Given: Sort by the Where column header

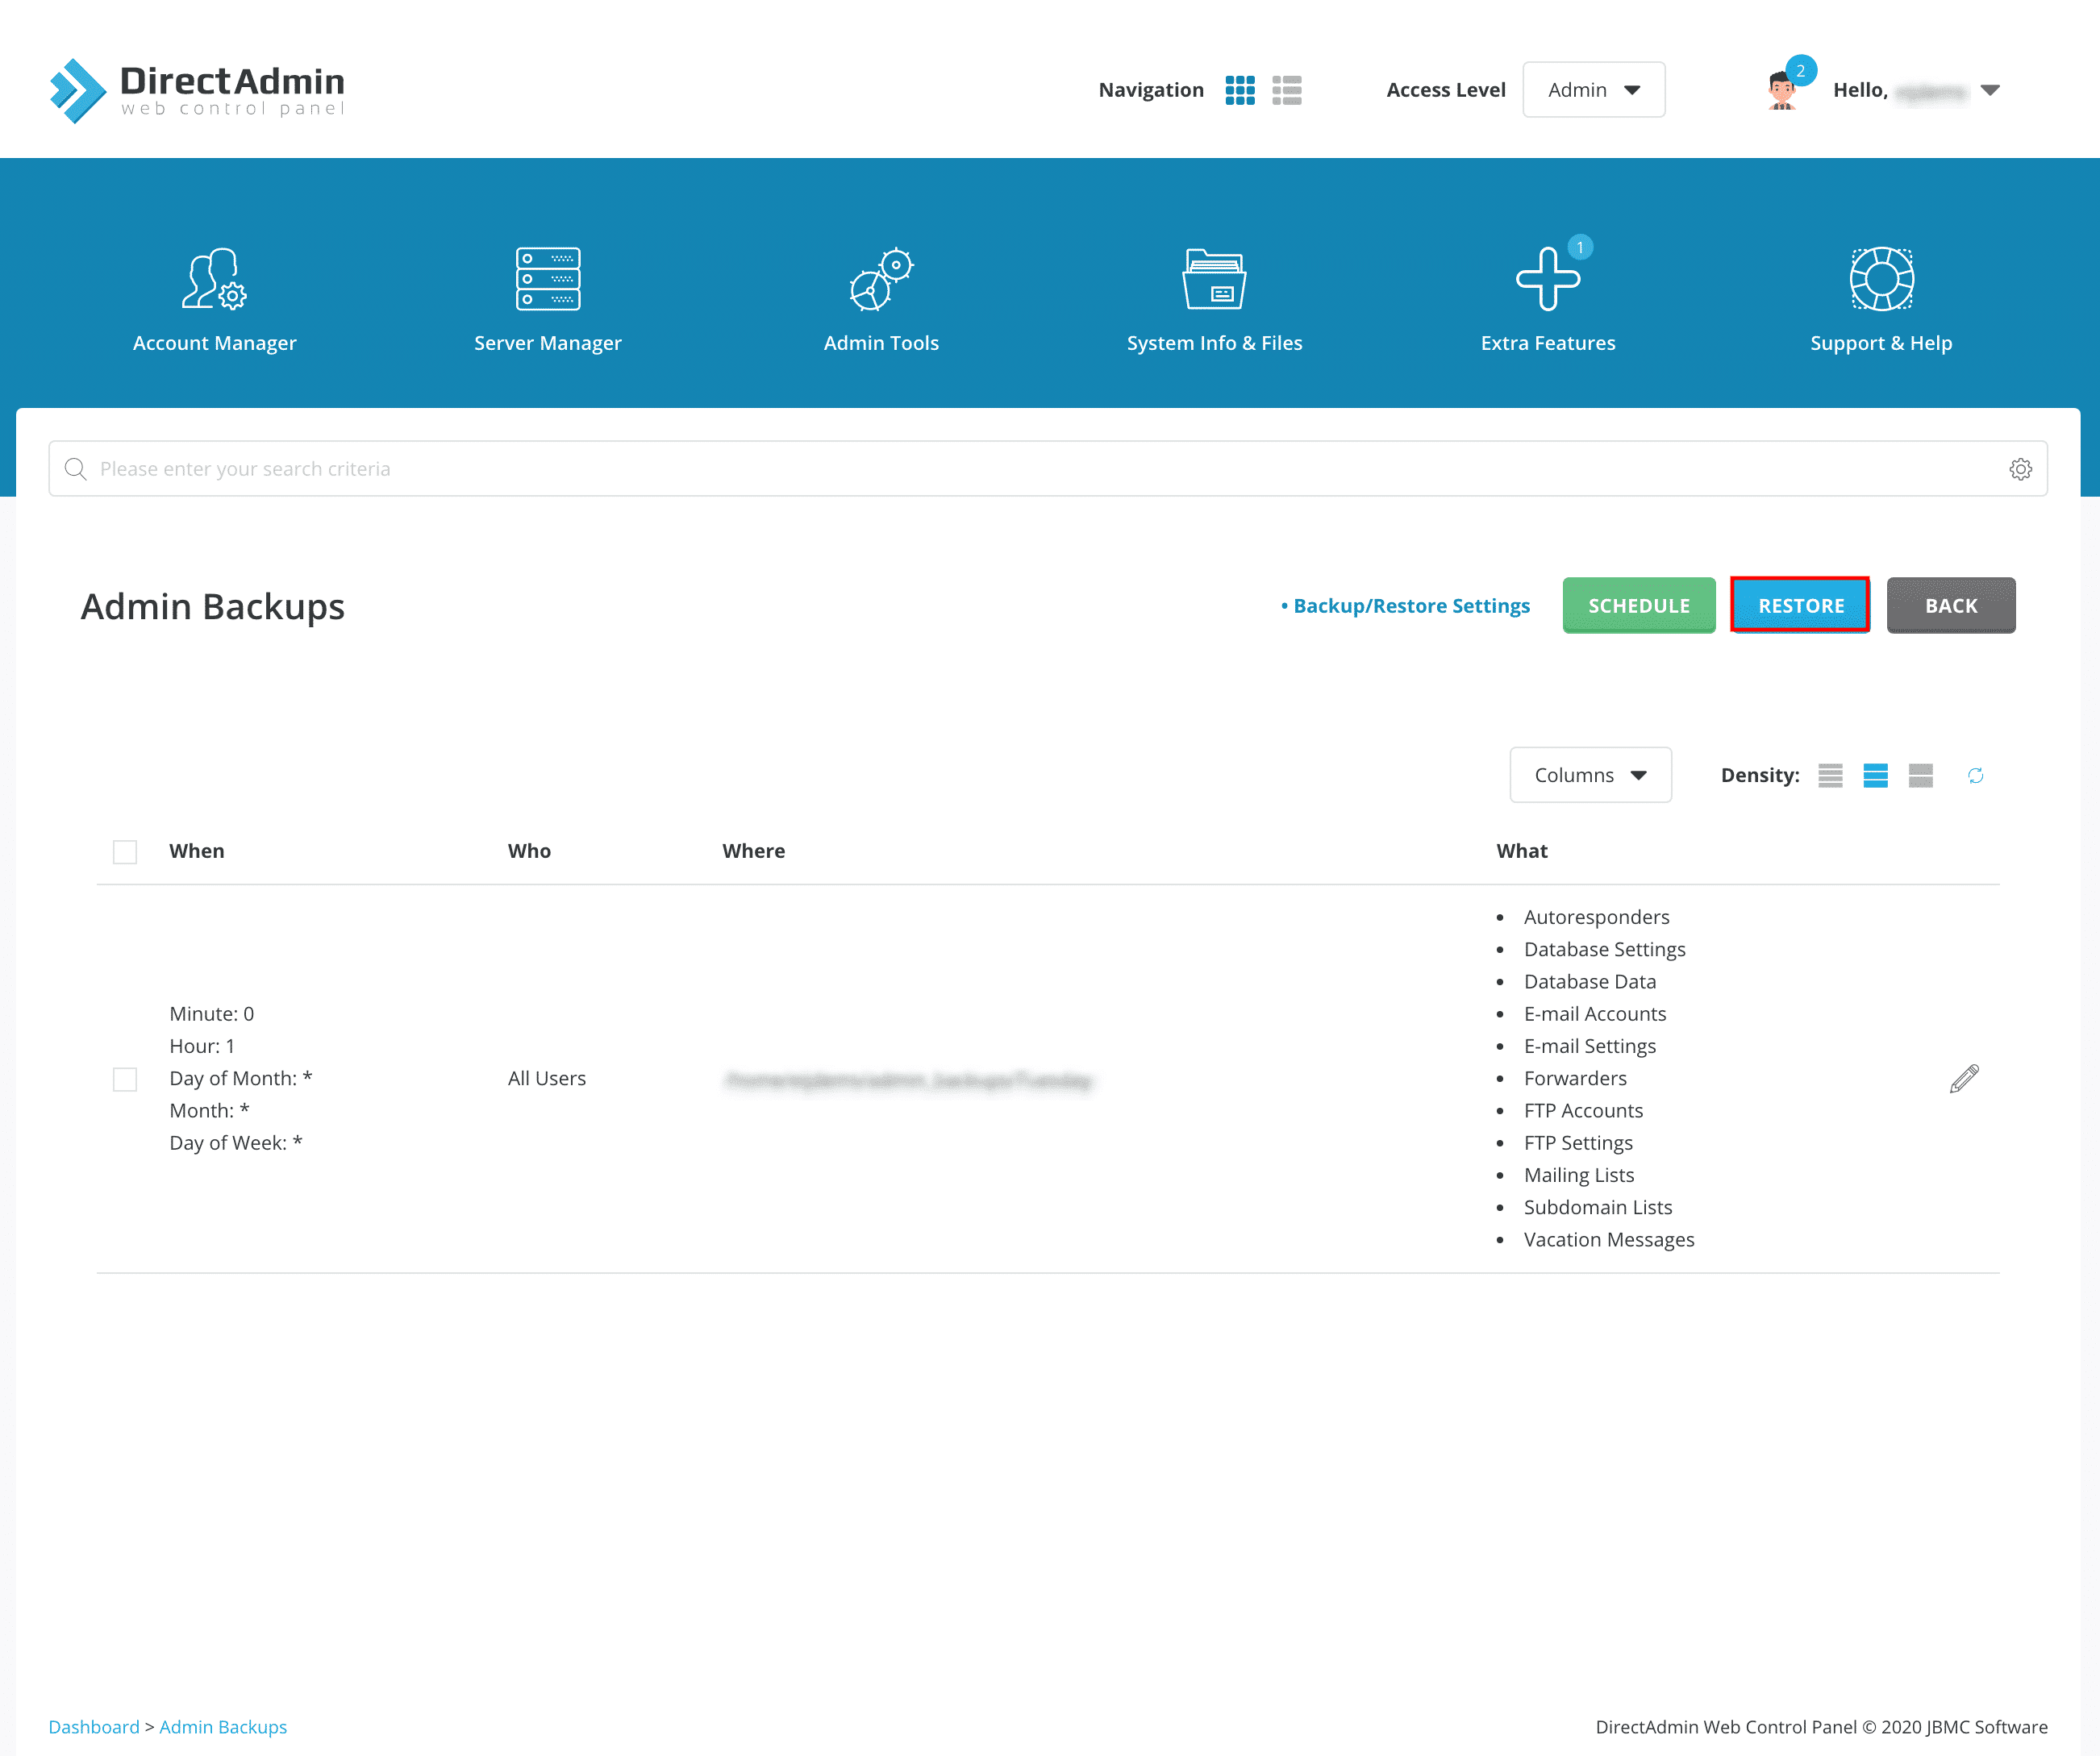Looking at the screenshot, I should (754, 851).
